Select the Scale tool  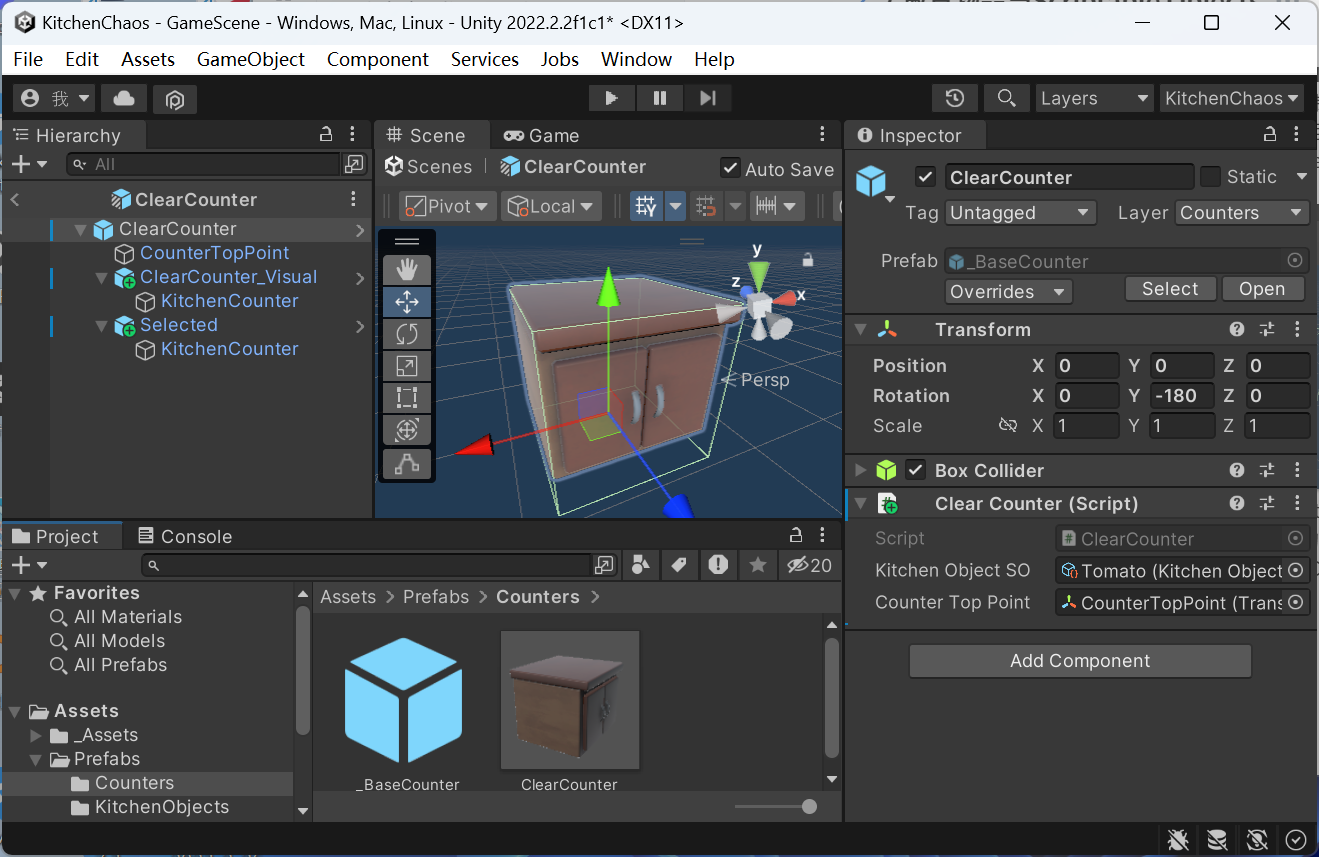pos(407,365)
